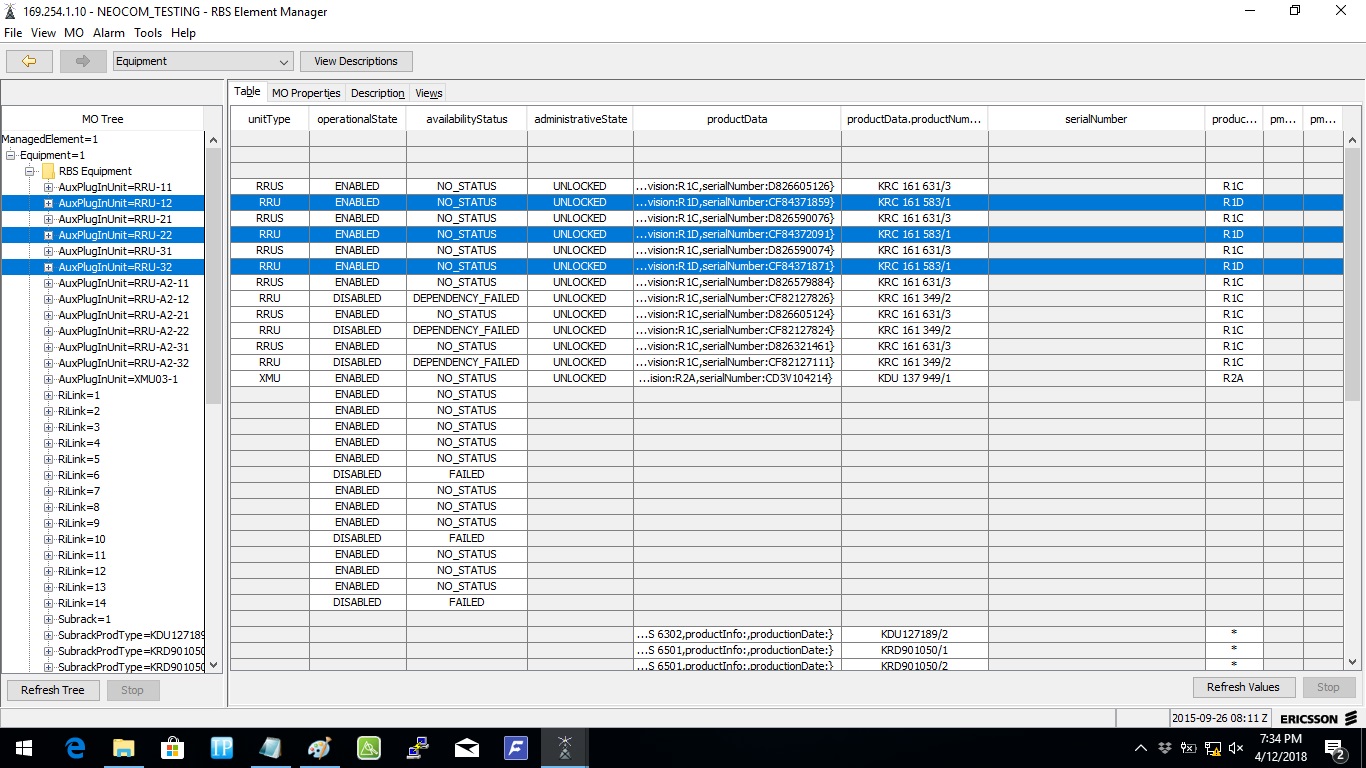Expand the AuxPlugInUnit=RRU-21 node
The image size is (1366, 768).
pos(48,219)
